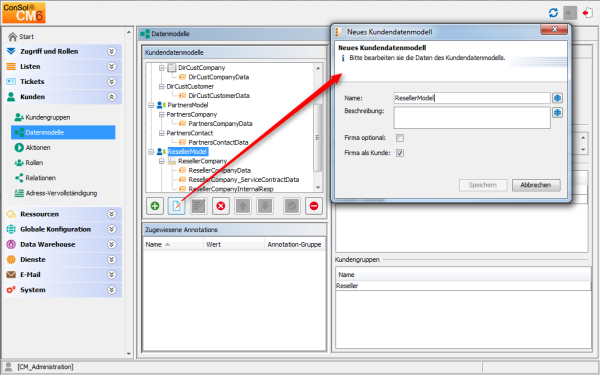The height and width of the screenshot is (375, 600).
Task: Expand Dienste section
Action: pos(111,259)
